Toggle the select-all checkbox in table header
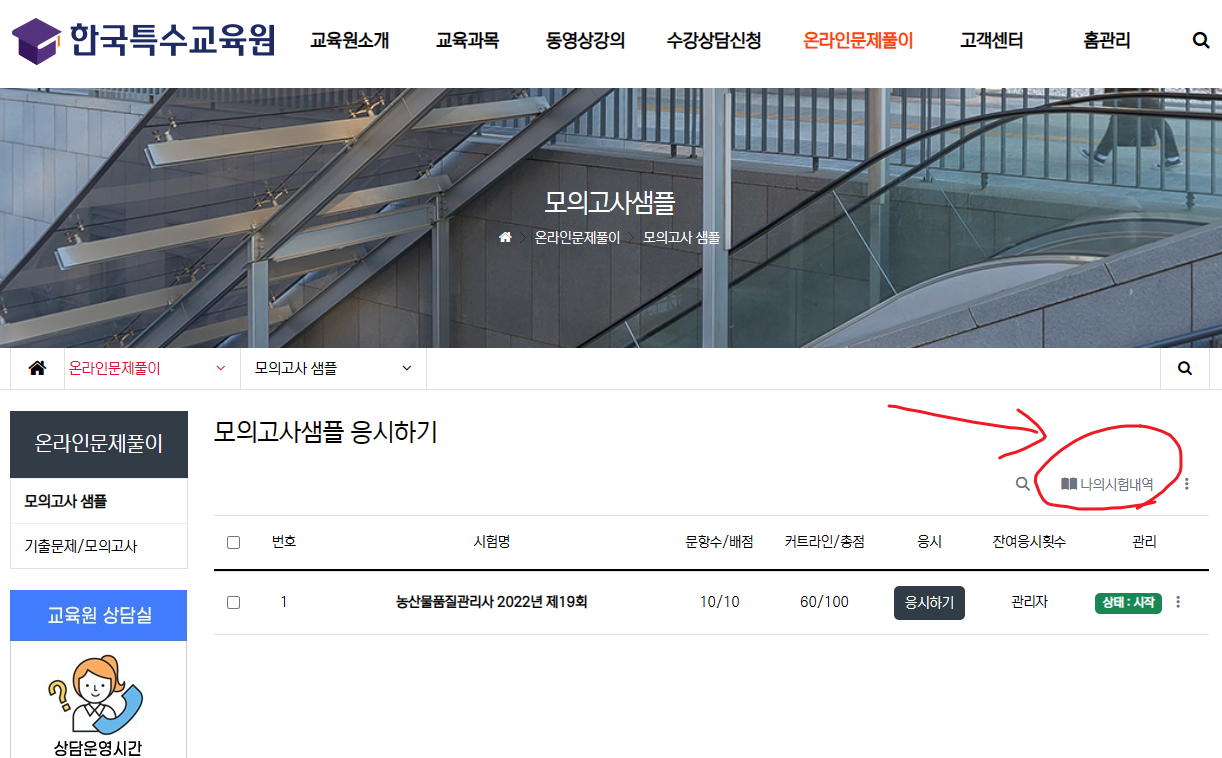The image size is (1222, 758). [x=233, y=542]
